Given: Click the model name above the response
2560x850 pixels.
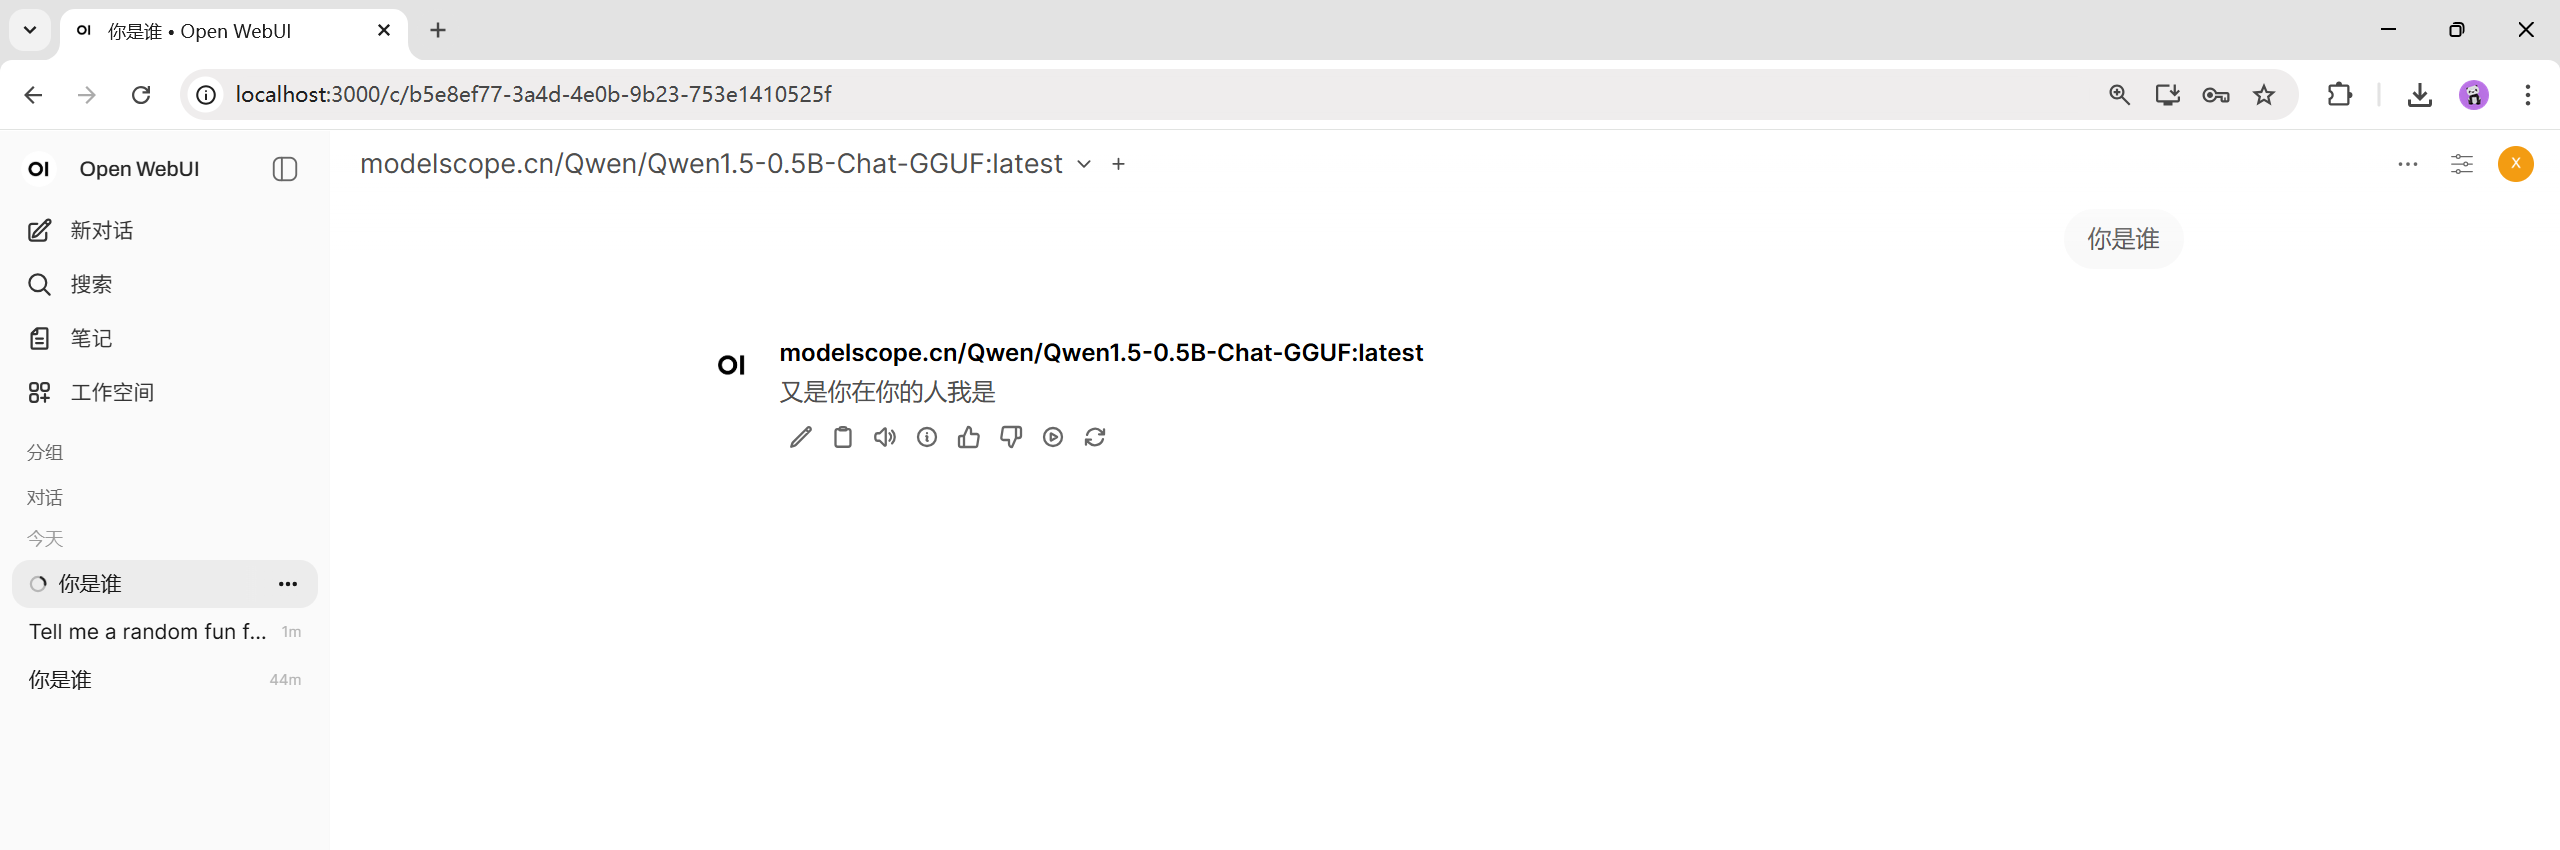Looking at the screenshot, I should pyautogui.click(x=1101, y=353).
